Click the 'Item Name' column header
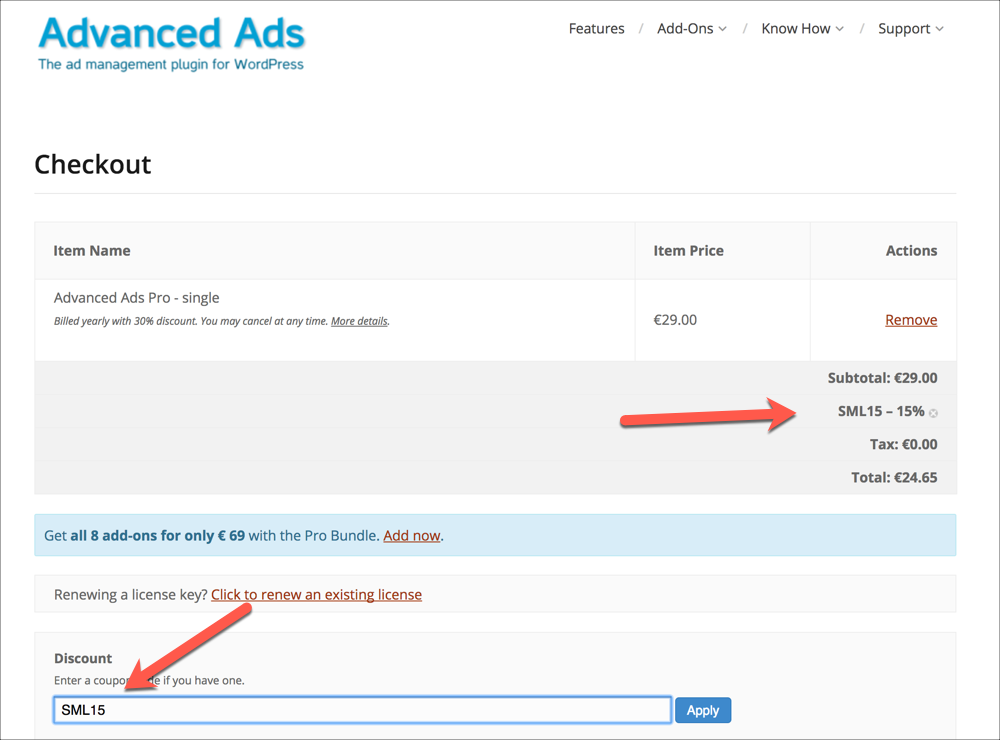The width and height of the screenshot is (1000, 740). [x=92, y=251]
